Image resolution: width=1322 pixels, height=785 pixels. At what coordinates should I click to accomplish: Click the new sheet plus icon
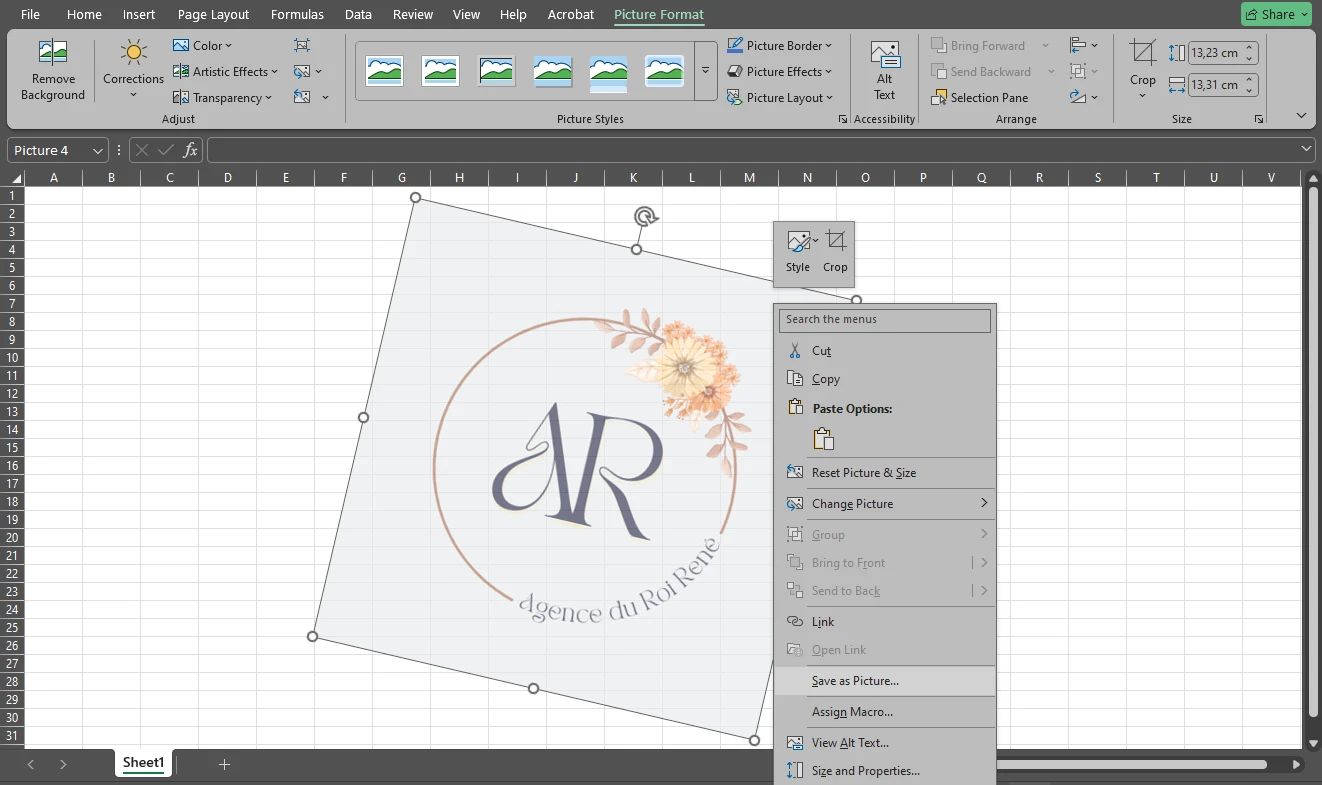click(x=224, y=764)
